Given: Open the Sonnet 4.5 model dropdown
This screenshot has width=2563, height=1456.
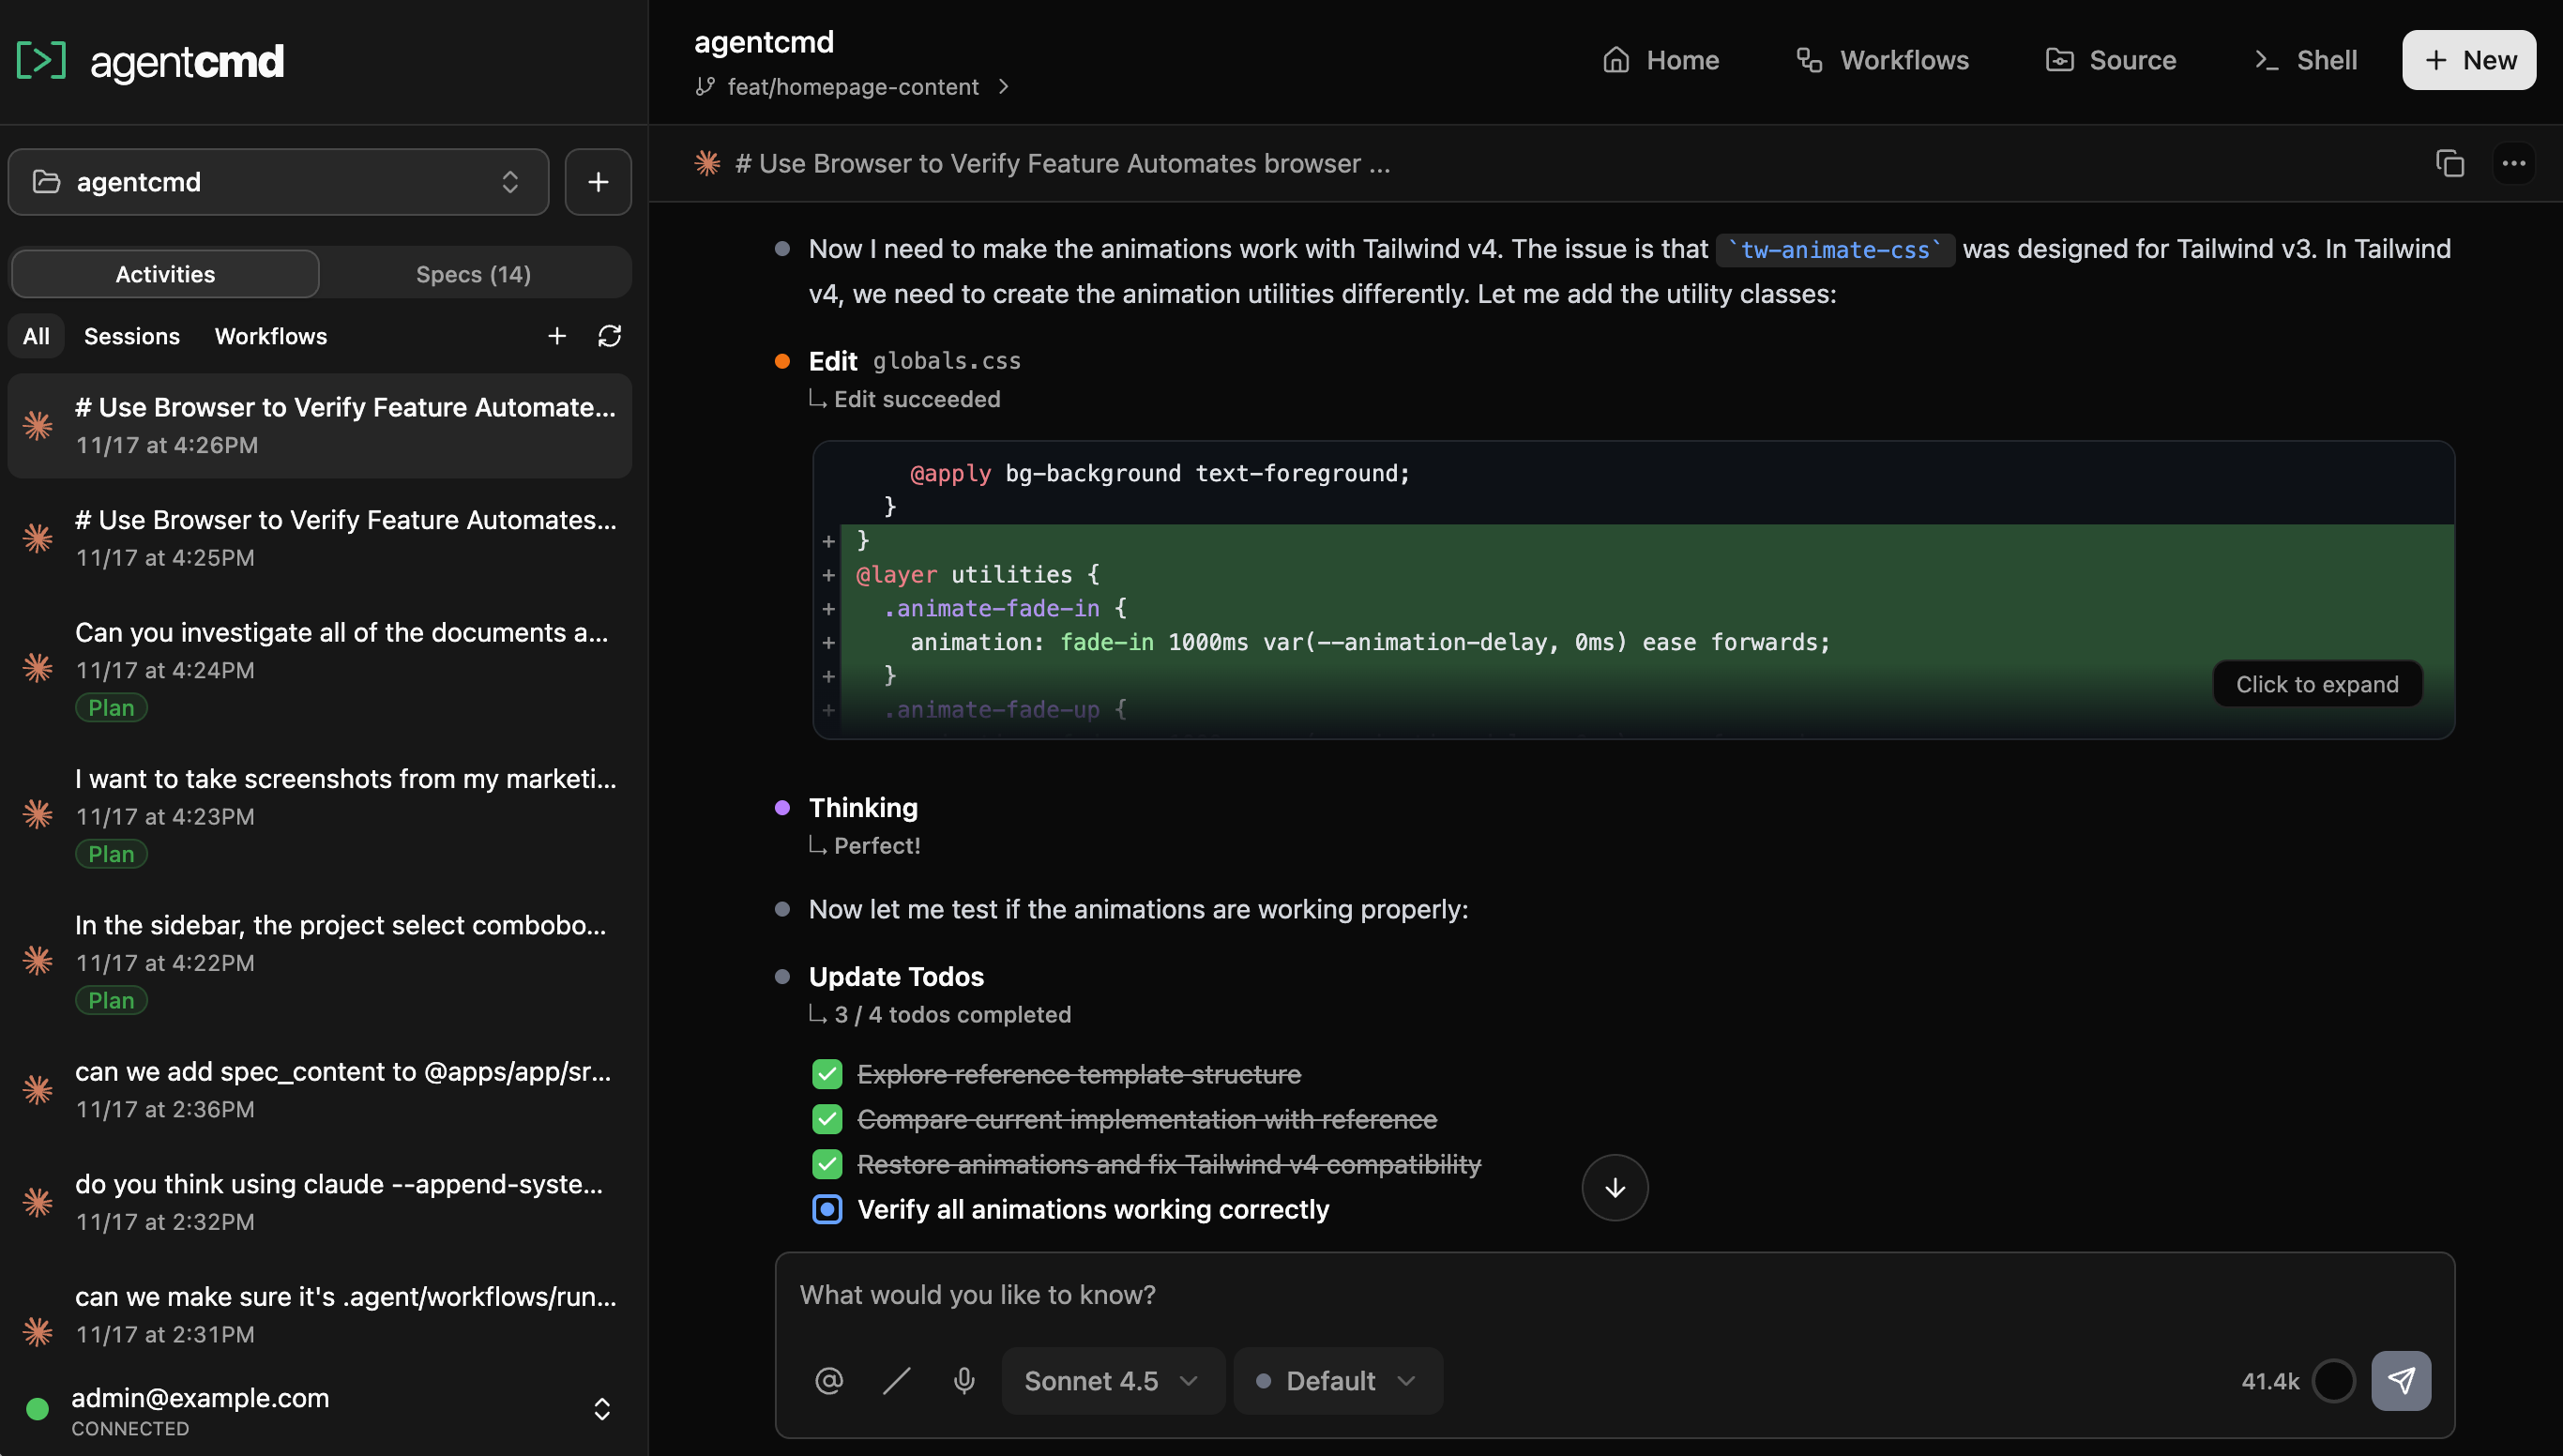Looking at the screenshot, I should tap(1112, 1380).
